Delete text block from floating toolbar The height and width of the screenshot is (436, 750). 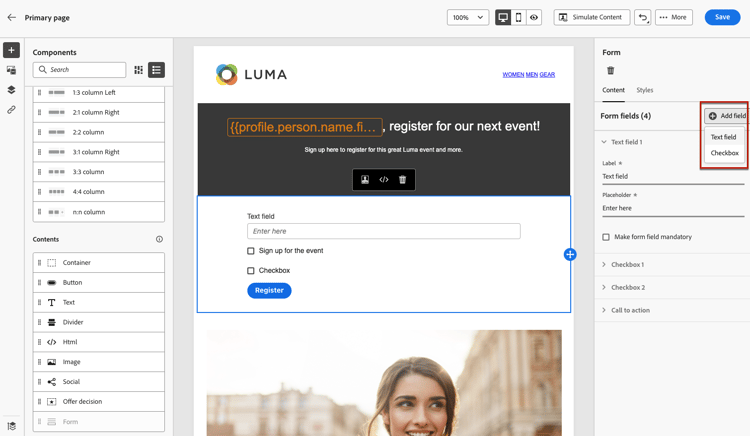click(x=402, y=179)
